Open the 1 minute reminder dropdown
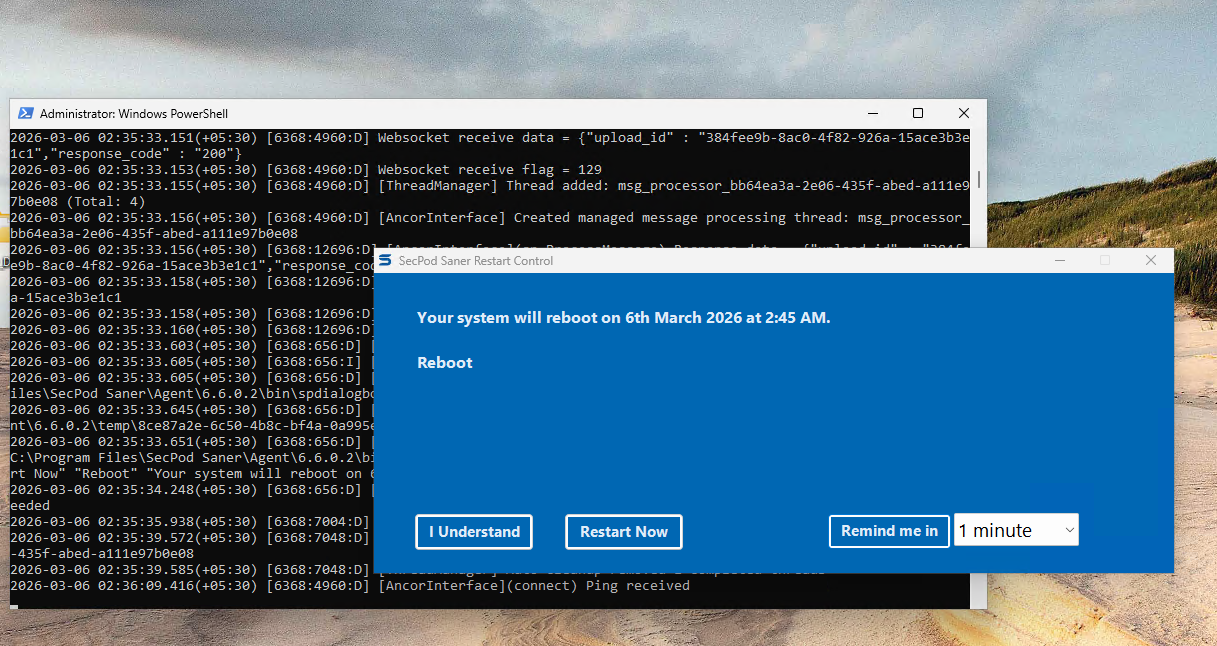 (x=1016, y=530)
